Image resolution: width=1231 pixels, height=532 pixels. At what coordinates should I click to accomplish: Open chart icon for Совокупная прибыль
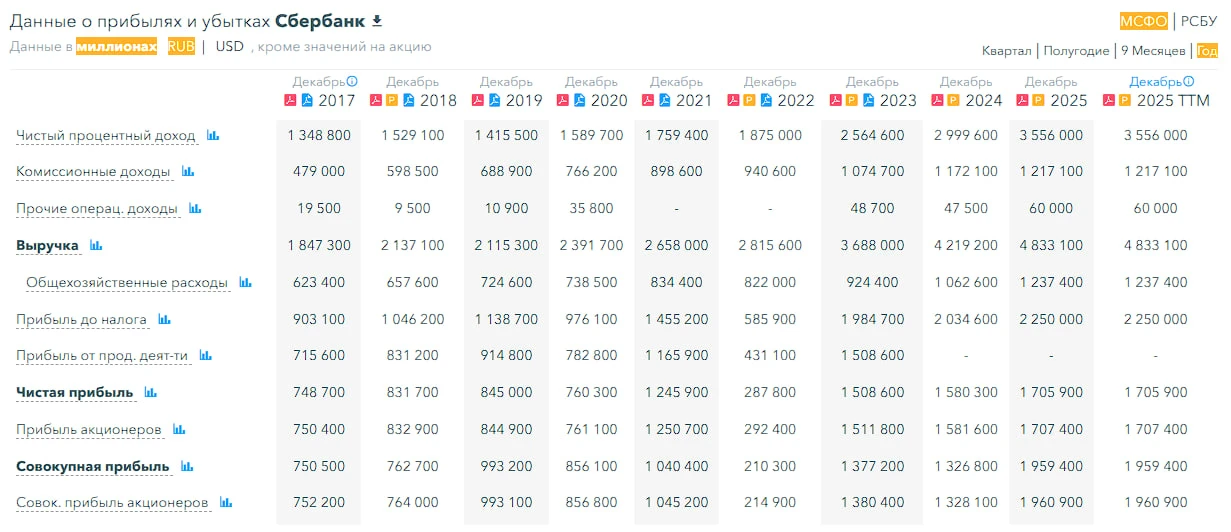coord(186,466)
